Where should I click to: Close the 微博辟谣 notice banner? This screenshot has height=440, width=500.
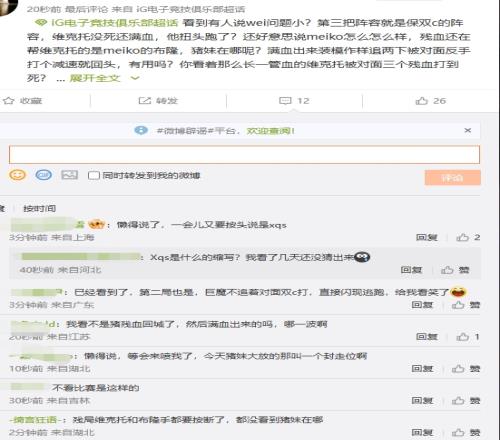[468, 130]
